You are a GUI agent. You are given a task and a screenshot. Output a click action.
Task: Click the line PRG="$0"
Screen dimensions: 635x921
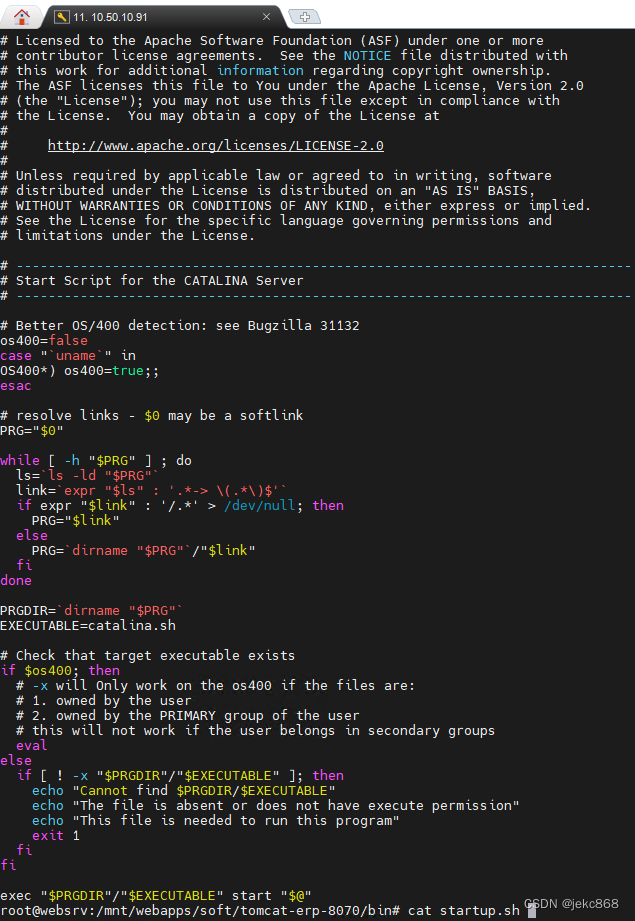(x=32, y=431)
